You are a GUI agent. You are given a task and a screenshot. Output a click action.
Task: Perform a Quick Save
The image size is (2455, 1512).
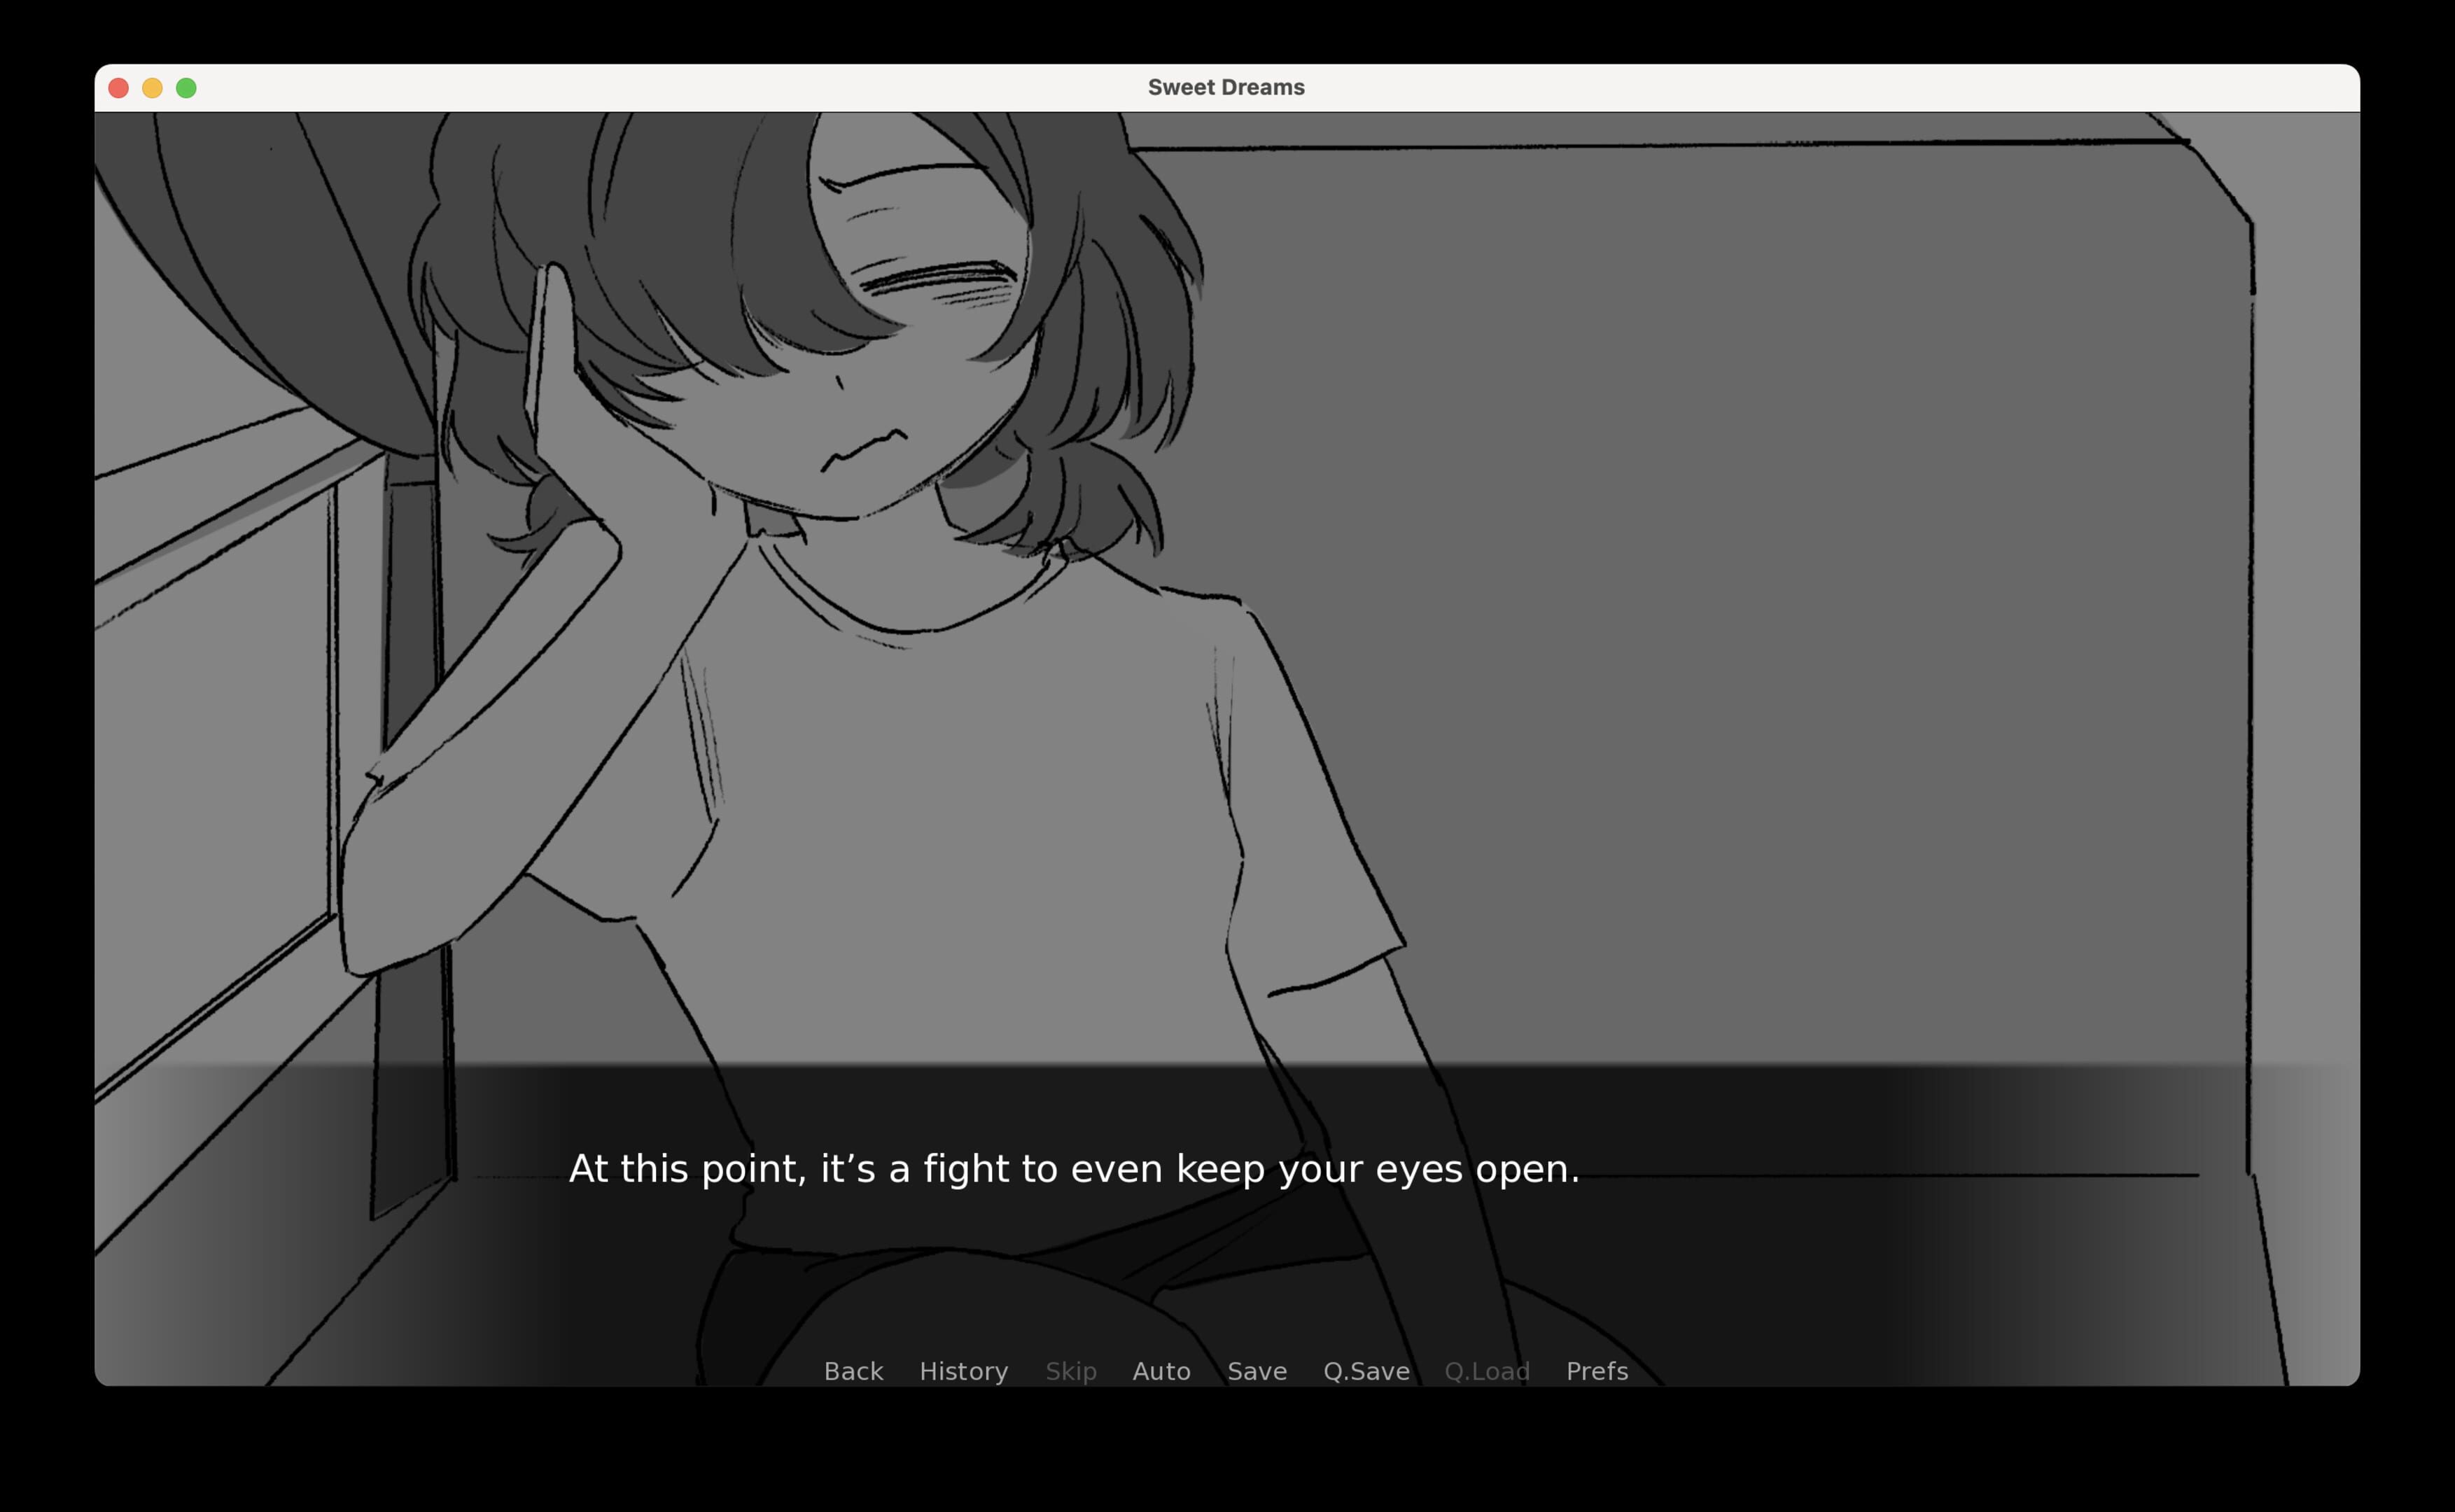pos(1365,1371)
